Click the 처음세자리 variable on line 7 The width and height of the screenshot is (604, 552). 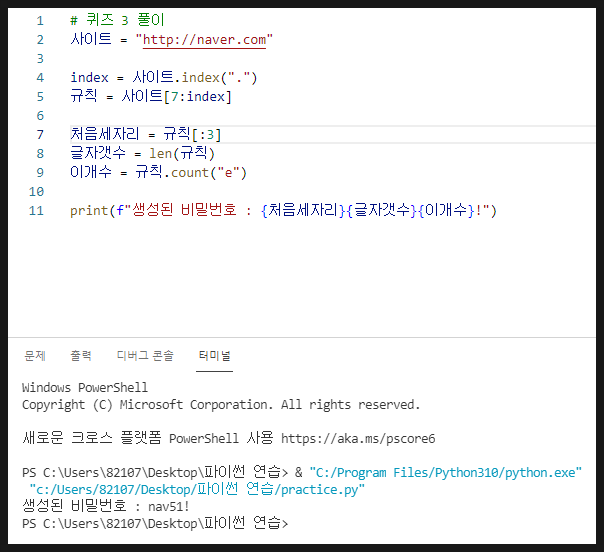[x=104, y=134]
